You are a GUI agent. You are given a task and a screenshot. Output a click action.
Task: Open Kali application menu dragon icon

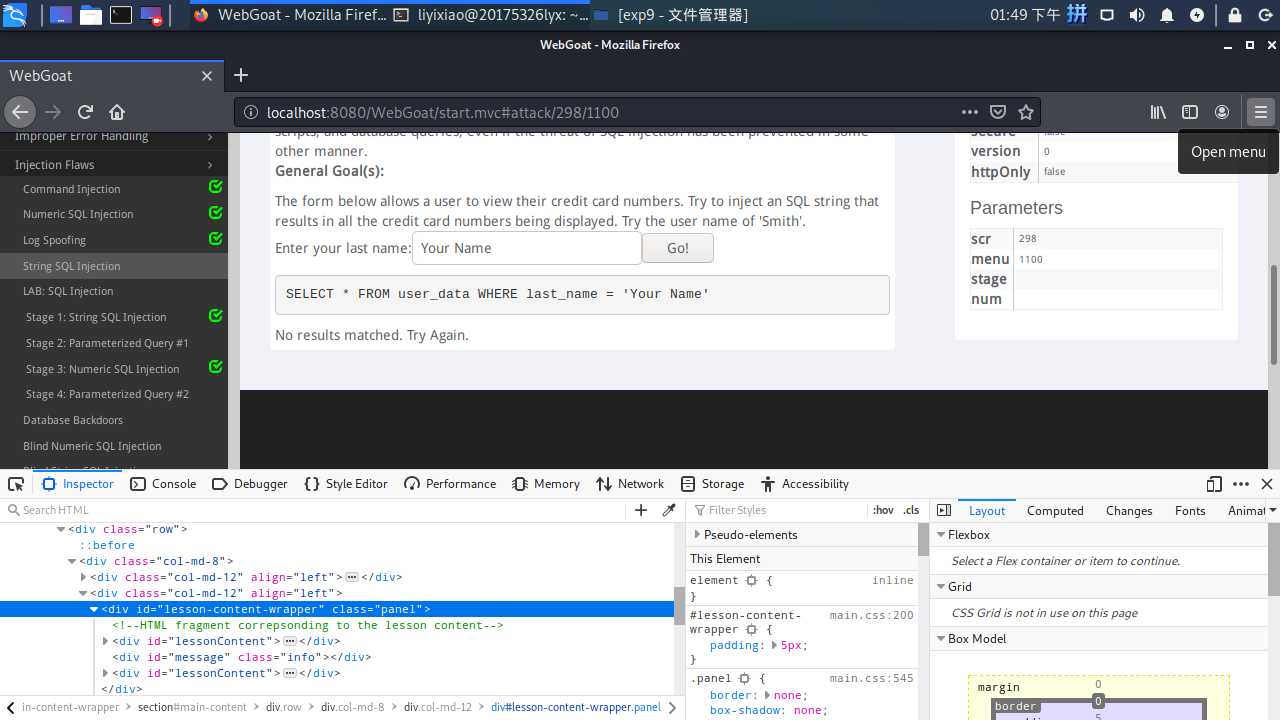click(x=15, y=15)
